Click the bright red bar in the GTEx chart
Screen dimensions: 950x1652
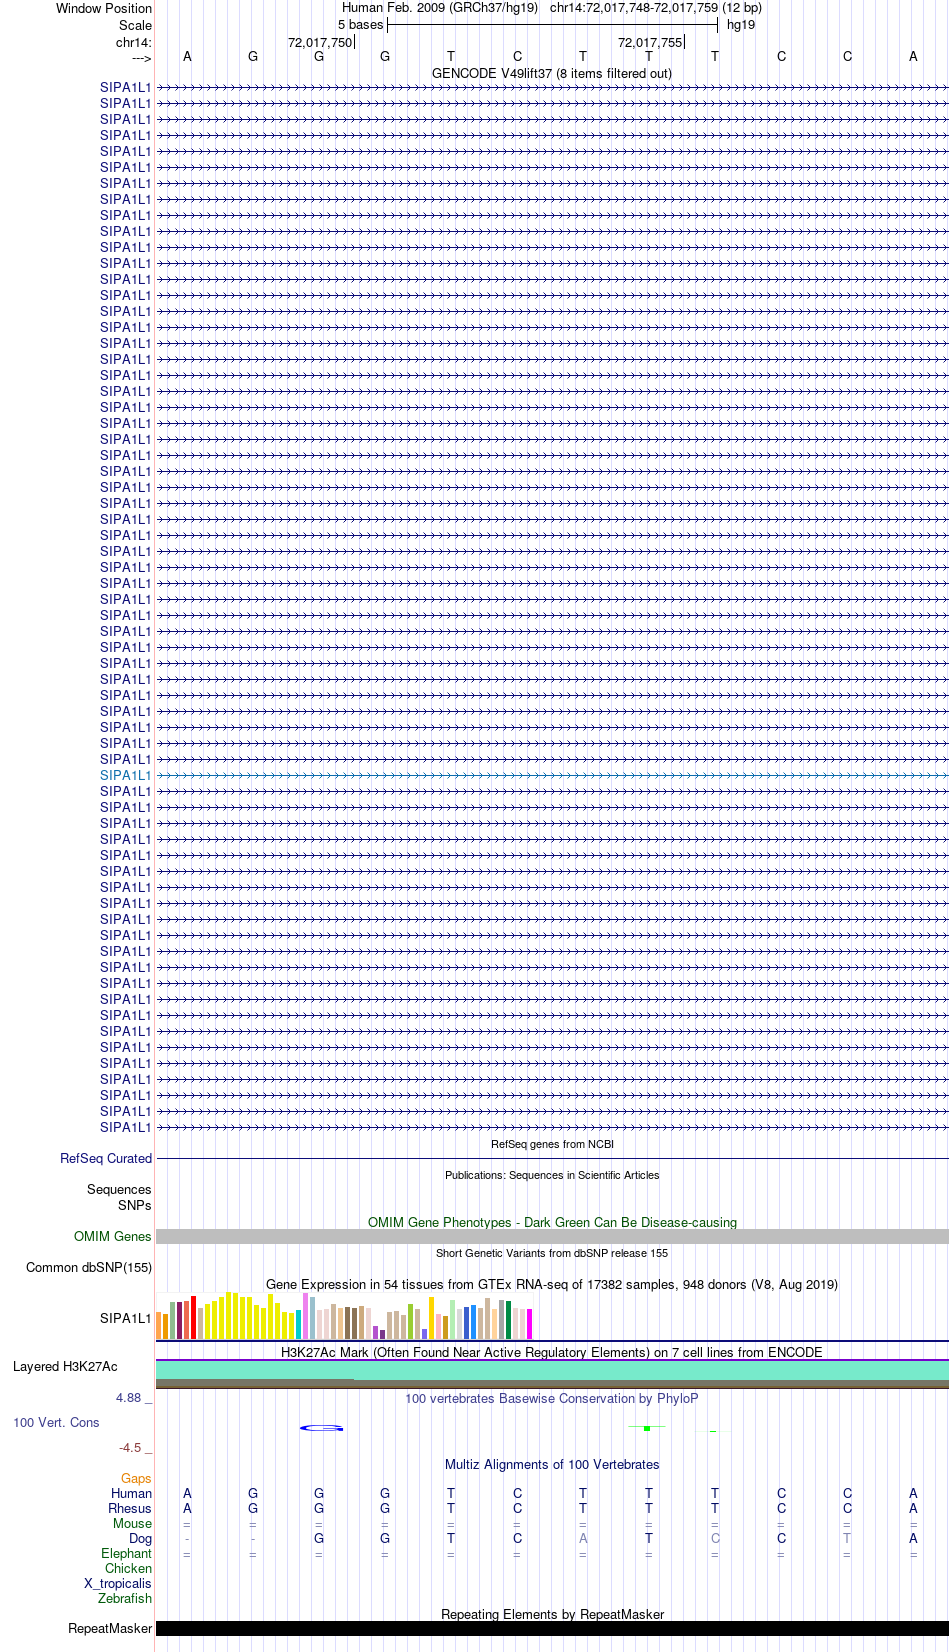194,1317
